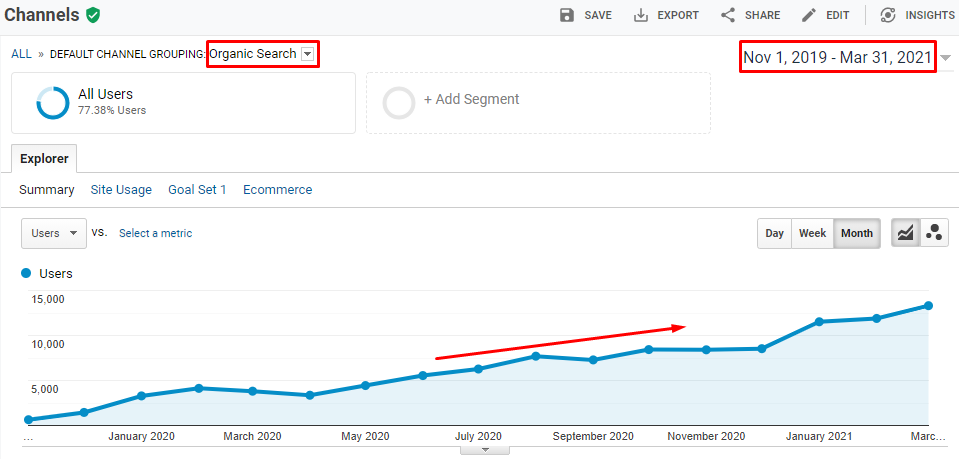This screenshot has width=959, height=459.
Task: Switch to Site Usage tab
Action: coord(121,190)
